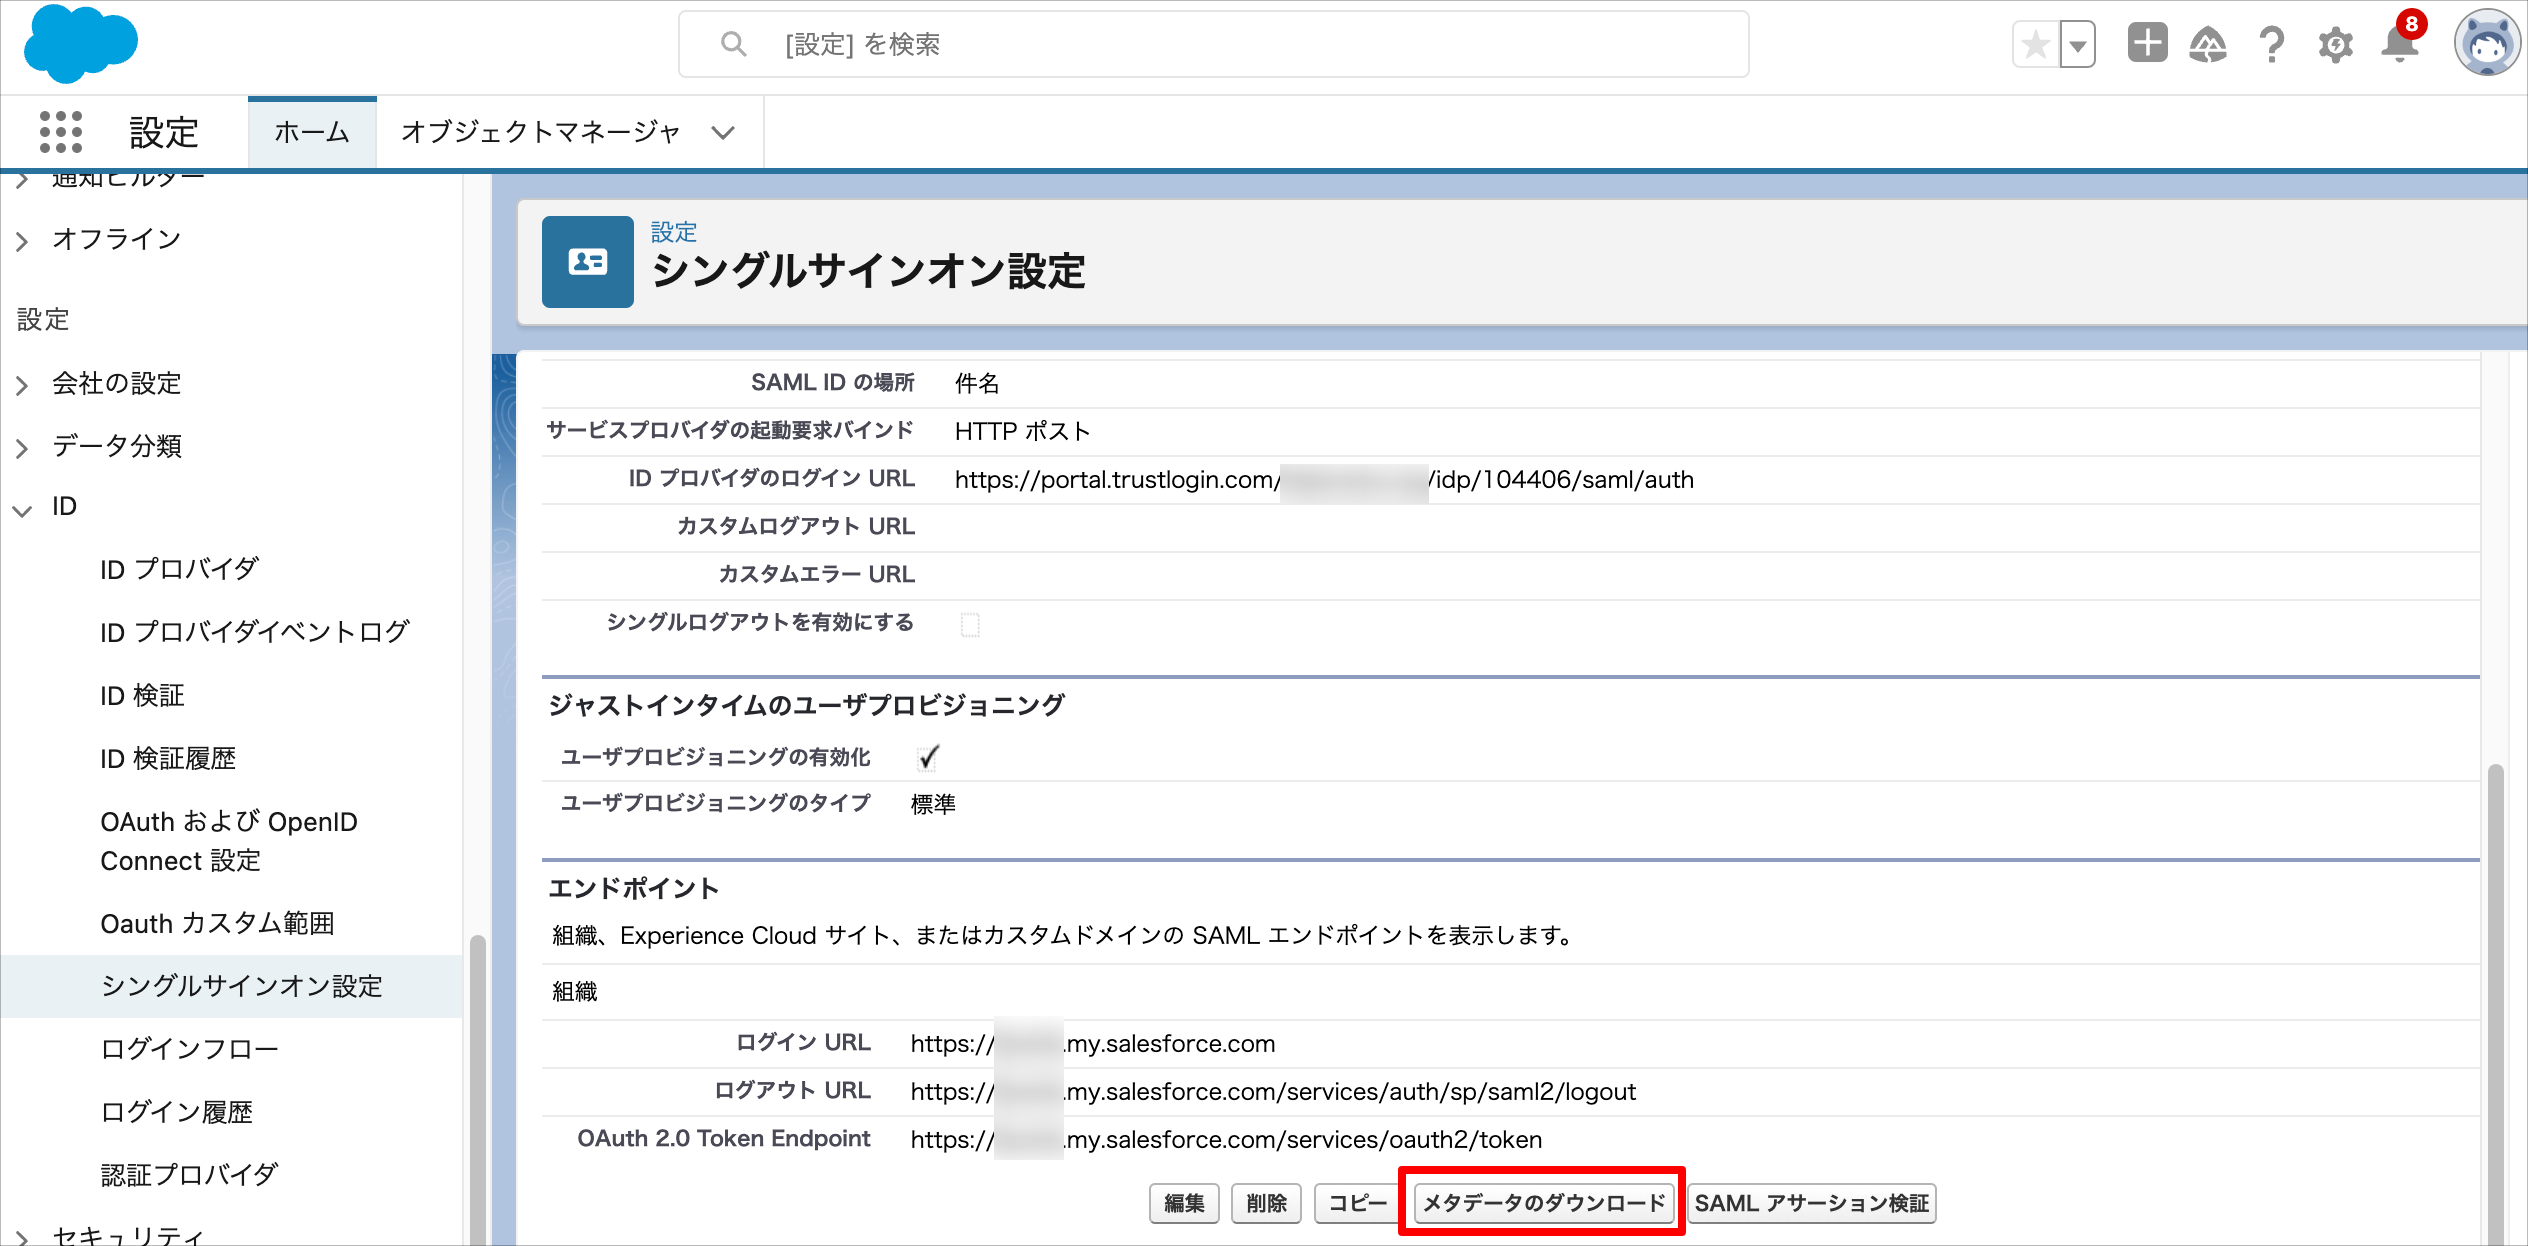Open the user profile avatar
The image size is (2528, 1246).
2487,44
